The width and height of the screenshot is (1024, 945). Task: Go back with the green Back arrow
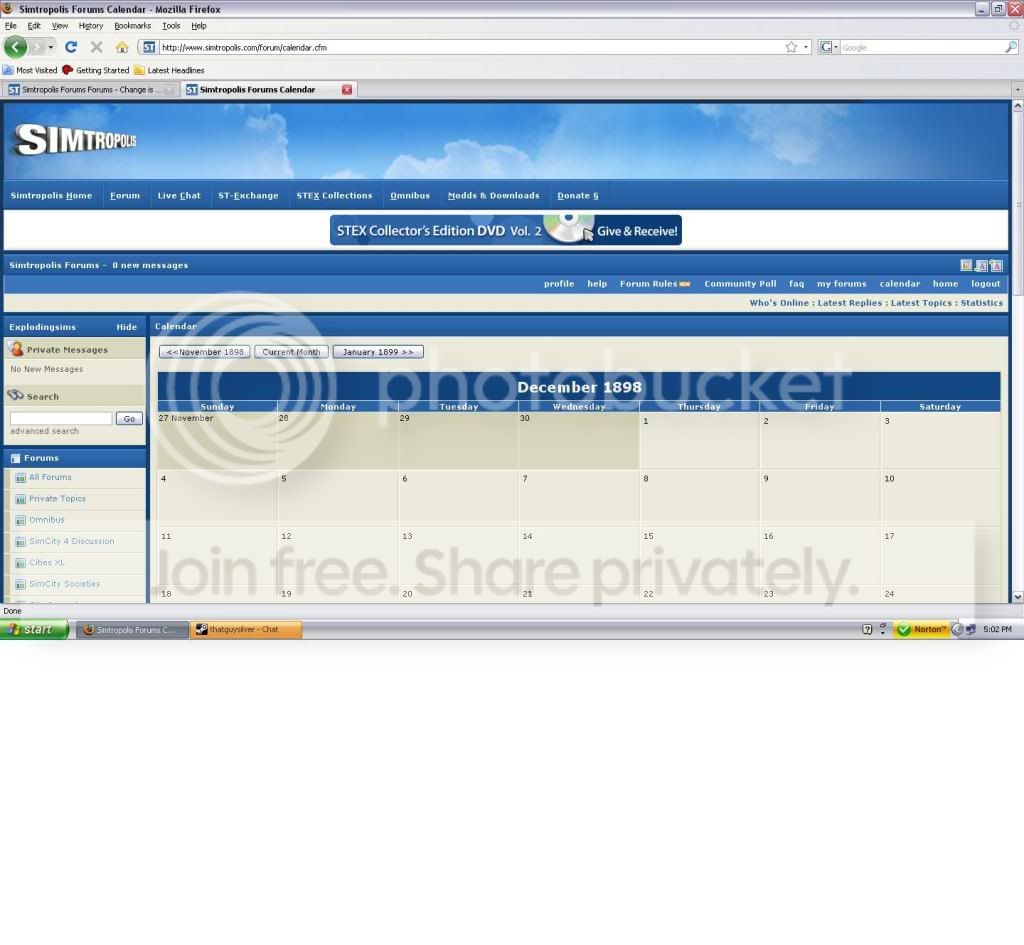point(16,47)
